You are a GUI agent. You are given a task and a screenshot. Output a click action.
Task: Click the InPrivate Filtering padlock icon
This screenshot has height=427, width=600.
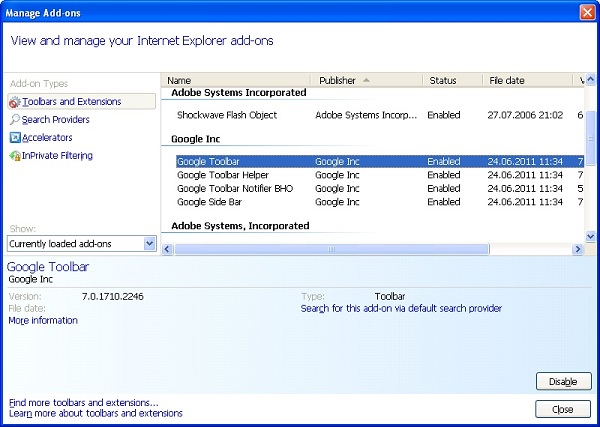(x=15, y=155)
